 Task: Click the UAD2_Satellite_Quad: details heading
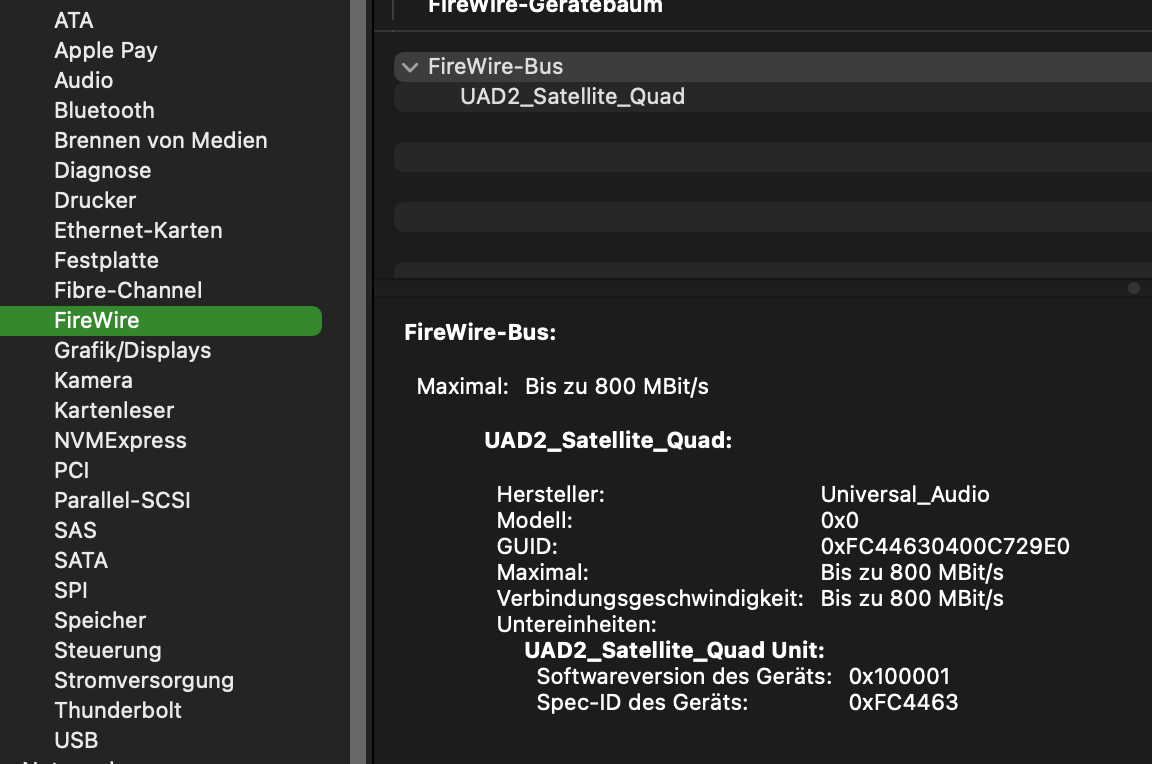tap(608, 440)
